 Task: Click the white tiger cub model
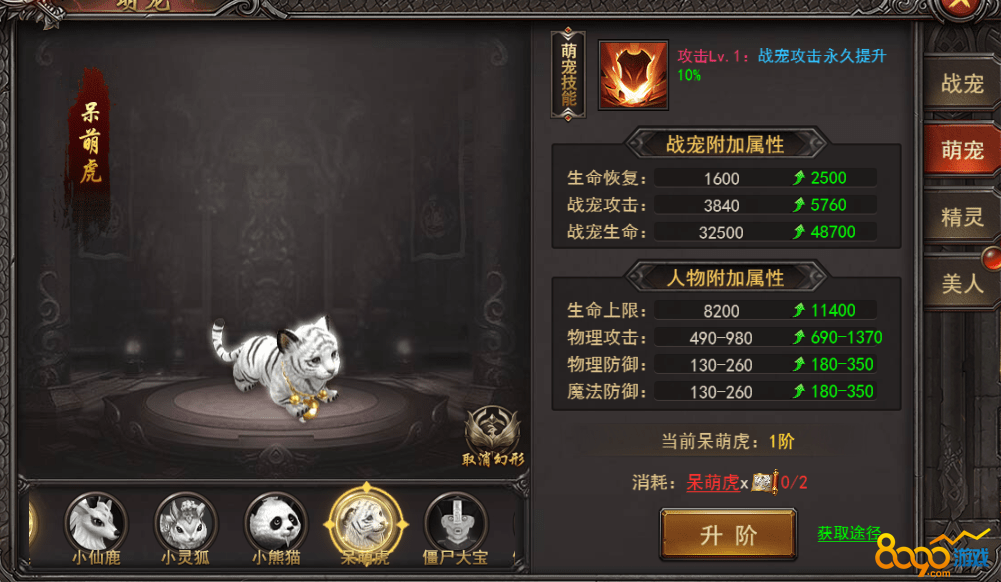pos(281,366)
